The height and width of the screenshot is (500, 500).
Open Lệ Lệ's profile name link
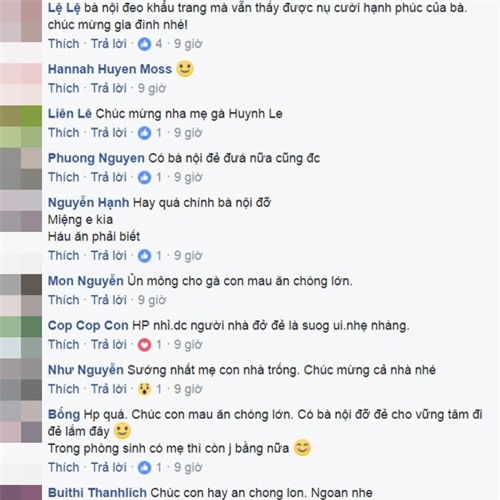[64, 8]
